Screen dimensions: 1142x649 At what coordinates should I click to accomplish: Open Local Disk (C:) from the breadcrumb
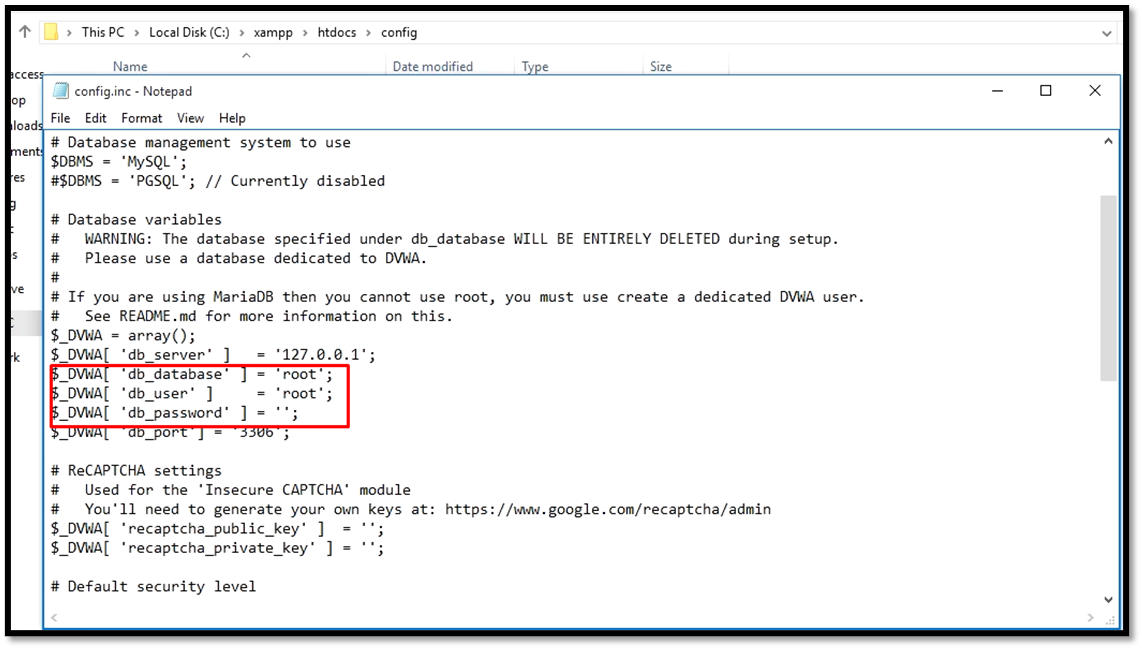pos(188,31)
